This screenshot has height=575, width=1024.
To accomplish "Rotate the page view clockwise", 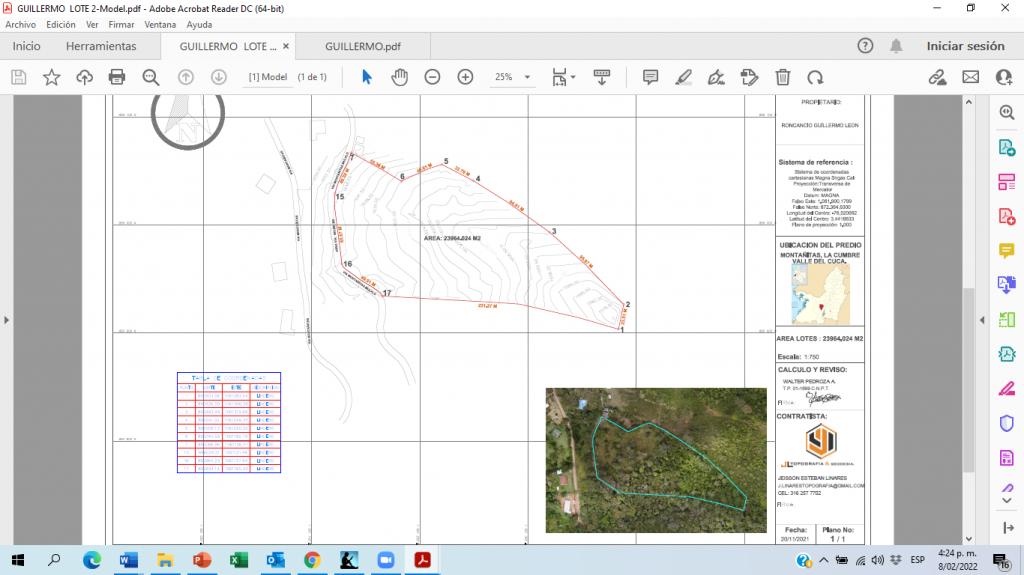I will [815, 77].
